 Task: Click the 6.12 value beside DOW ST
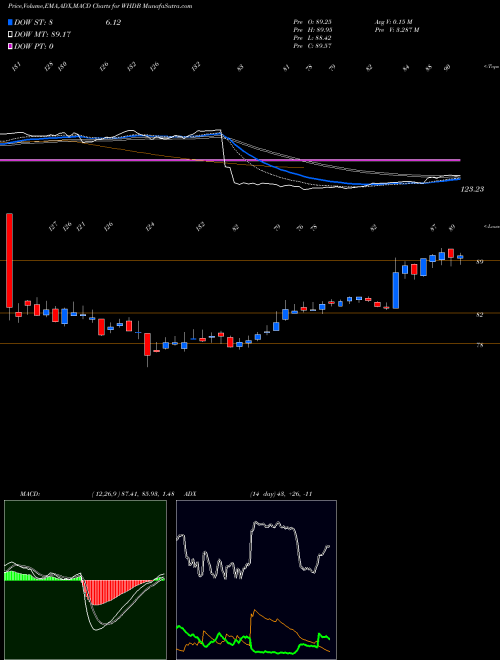(x=113, y=23)
